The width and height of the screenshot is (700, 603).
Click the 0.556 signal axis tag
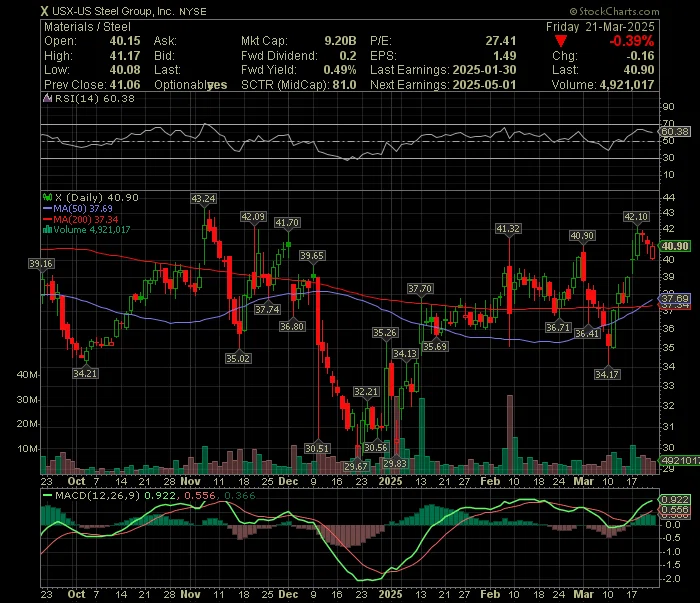click(x=675, y=510)
